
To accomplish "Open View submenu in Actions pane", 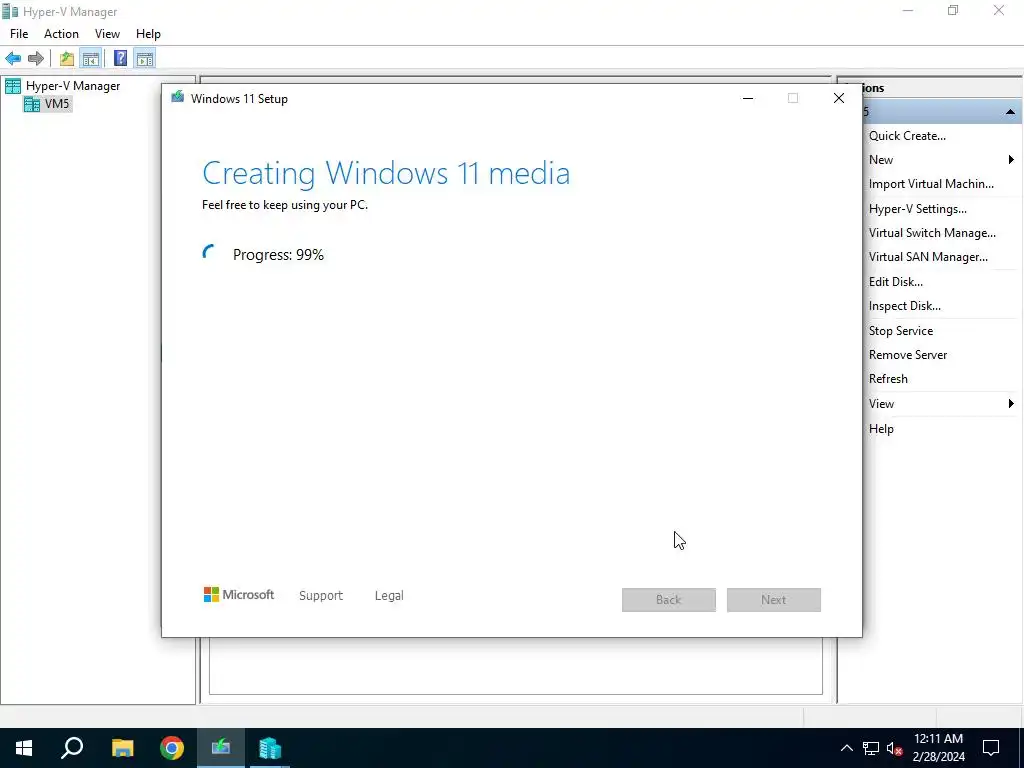I will click(881, 404).
